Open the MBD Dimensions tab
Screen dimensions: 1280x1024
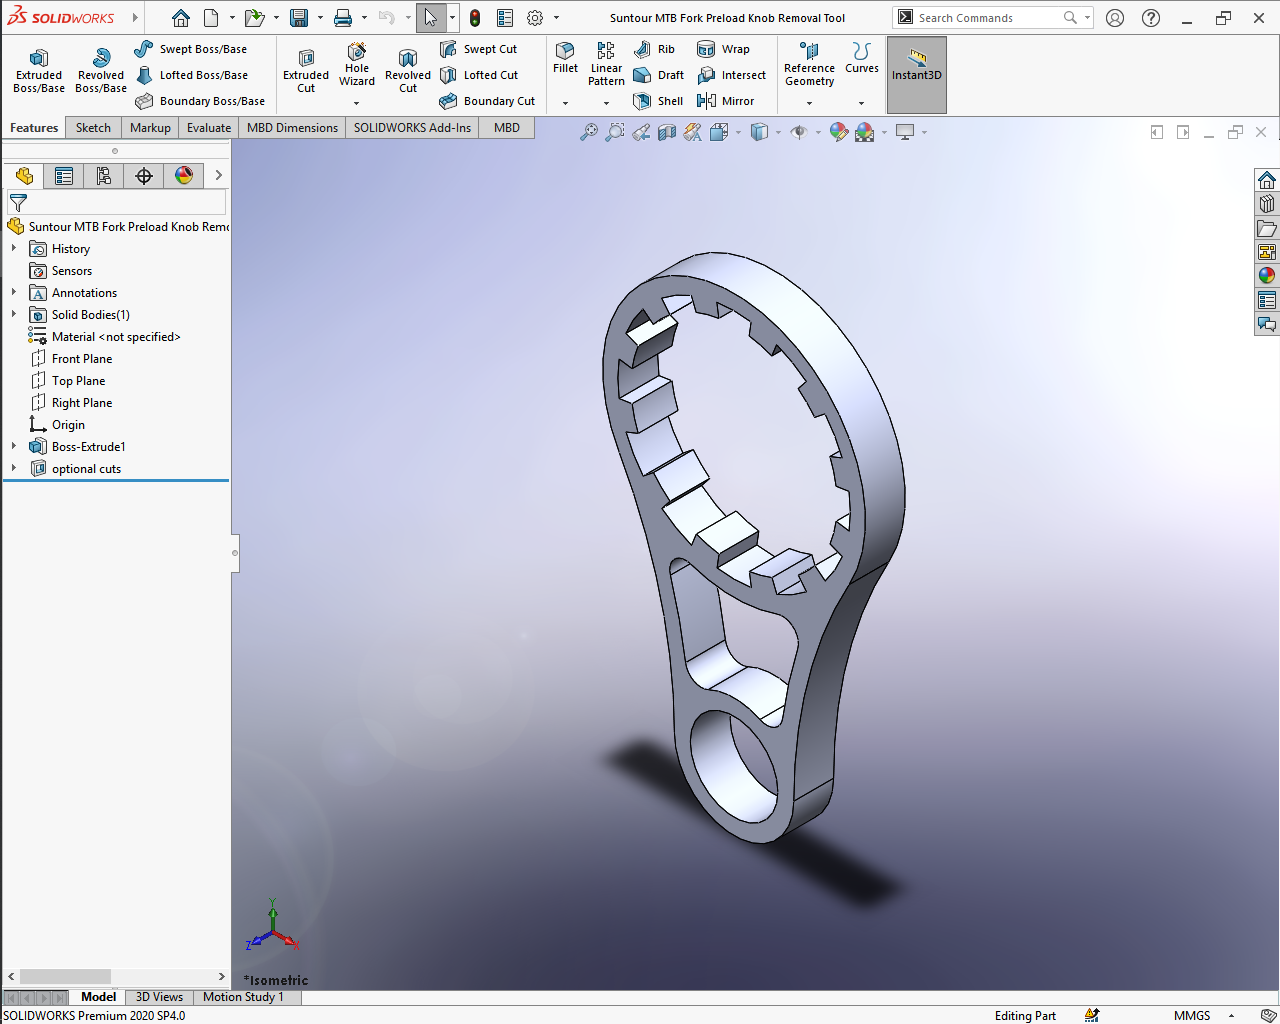[292, 128]
